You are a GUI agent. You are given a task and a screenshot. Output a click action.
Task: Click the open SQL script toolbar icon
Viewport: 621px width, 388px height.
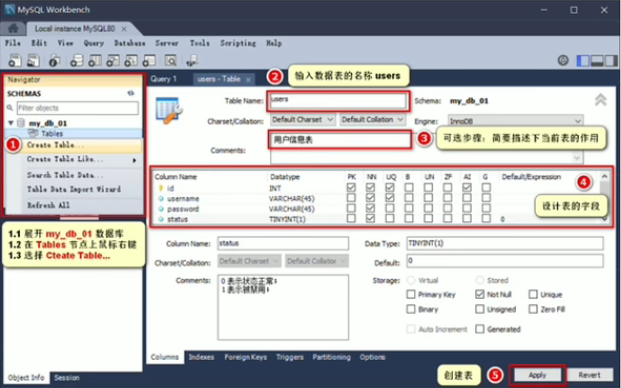coord(33,60)
